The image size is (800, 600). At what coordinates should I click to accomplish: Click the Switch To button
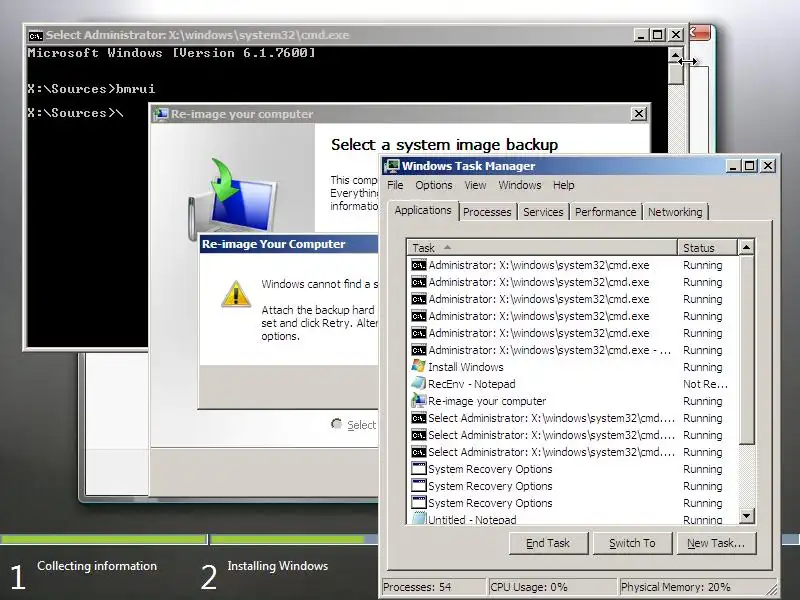pyautogui.click(x=632, y=543)
